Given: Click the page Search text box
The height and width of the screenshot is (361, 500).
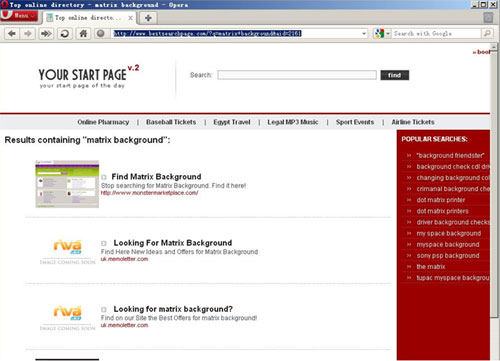Looking at the screenshot, I should [297, 75].
